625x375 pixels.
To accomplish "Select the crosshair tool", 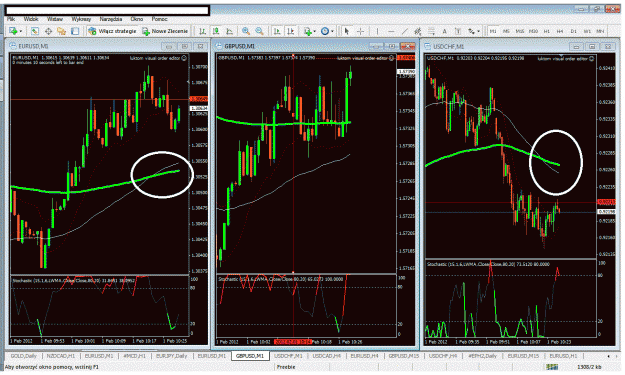I will [x=360, y=31].
